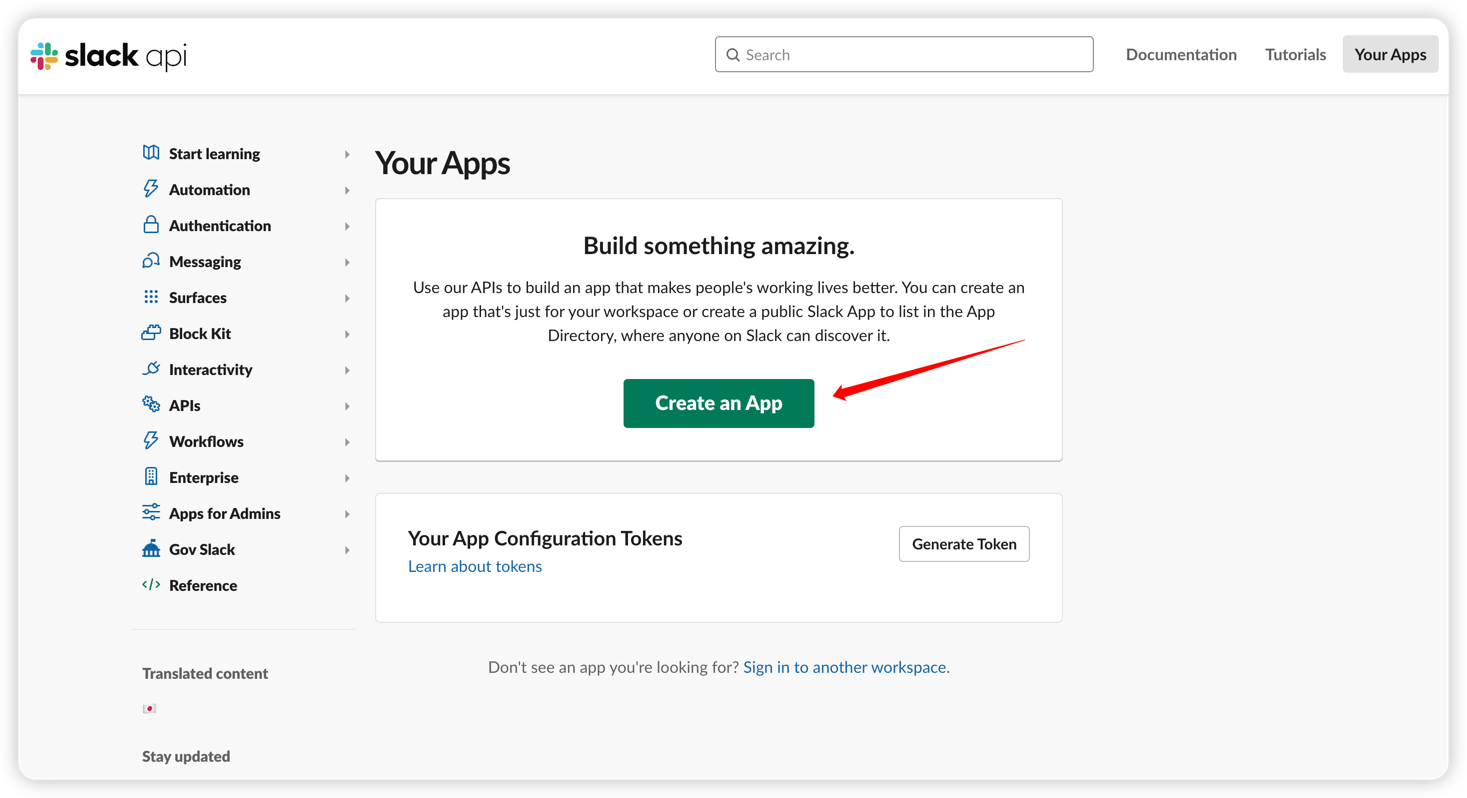Screen dimensions: 1467x798
Task: Click the Automation lightning bolt icon
Action: (151, 189)
